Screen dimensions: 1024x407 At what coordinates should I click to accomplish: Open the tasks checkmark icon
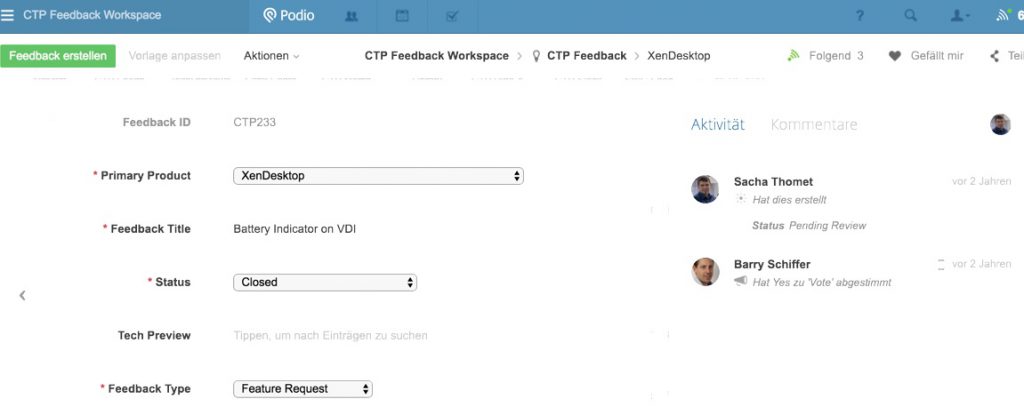(452, 15)
